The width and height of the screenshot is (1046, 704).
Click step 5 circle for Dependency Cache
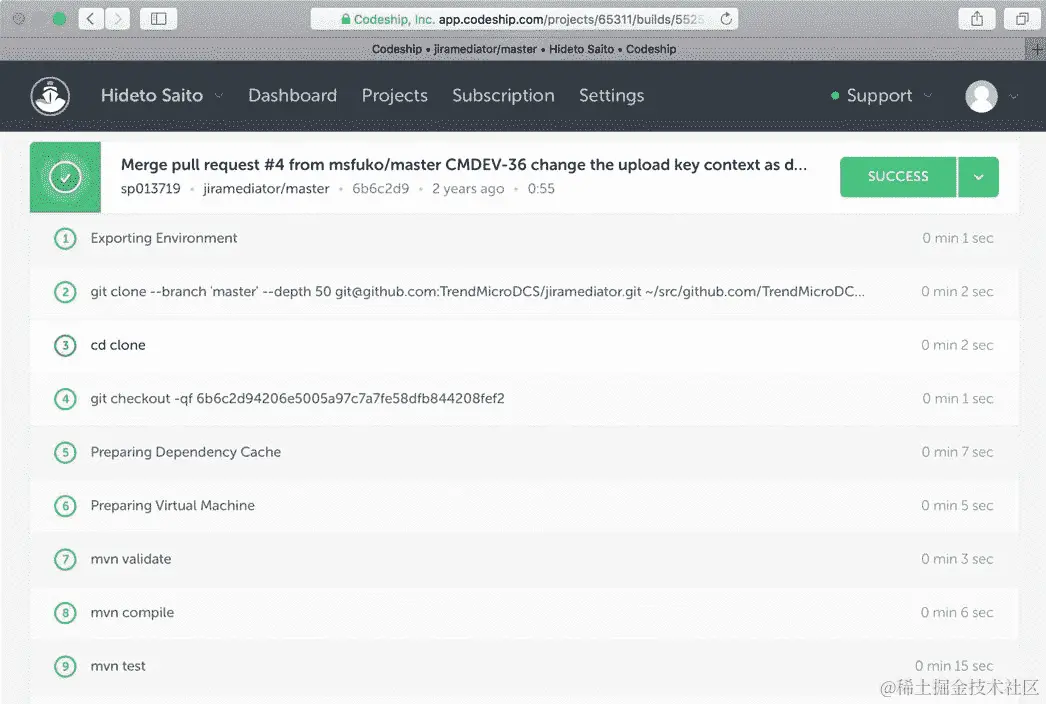[65, 452]
